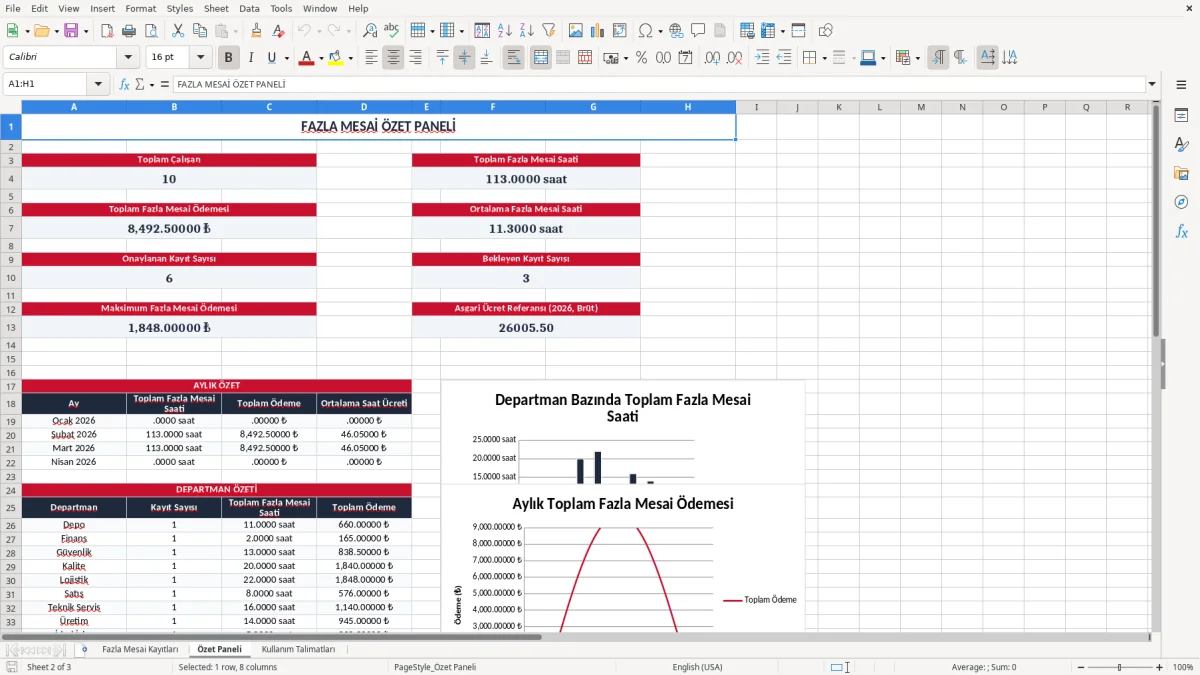Click Sheet 2 of 3 status text
Screen dimensions: 1200x675
point(49,667)
